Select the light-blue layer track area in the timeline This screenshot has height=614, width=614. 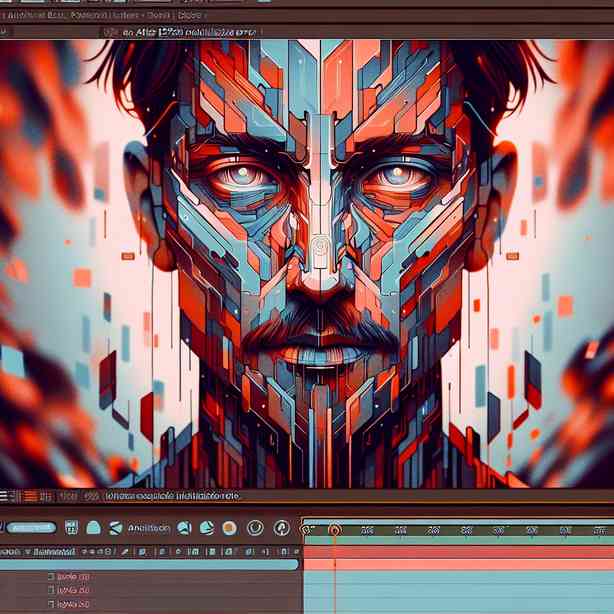459,592
